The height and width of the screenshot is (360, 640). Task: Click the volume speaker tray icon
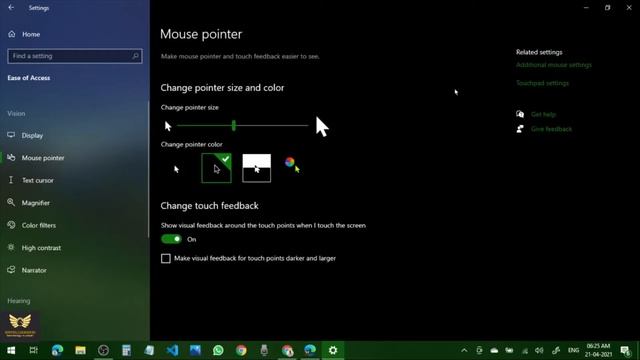pyautogui.click(x=539, y=350)
